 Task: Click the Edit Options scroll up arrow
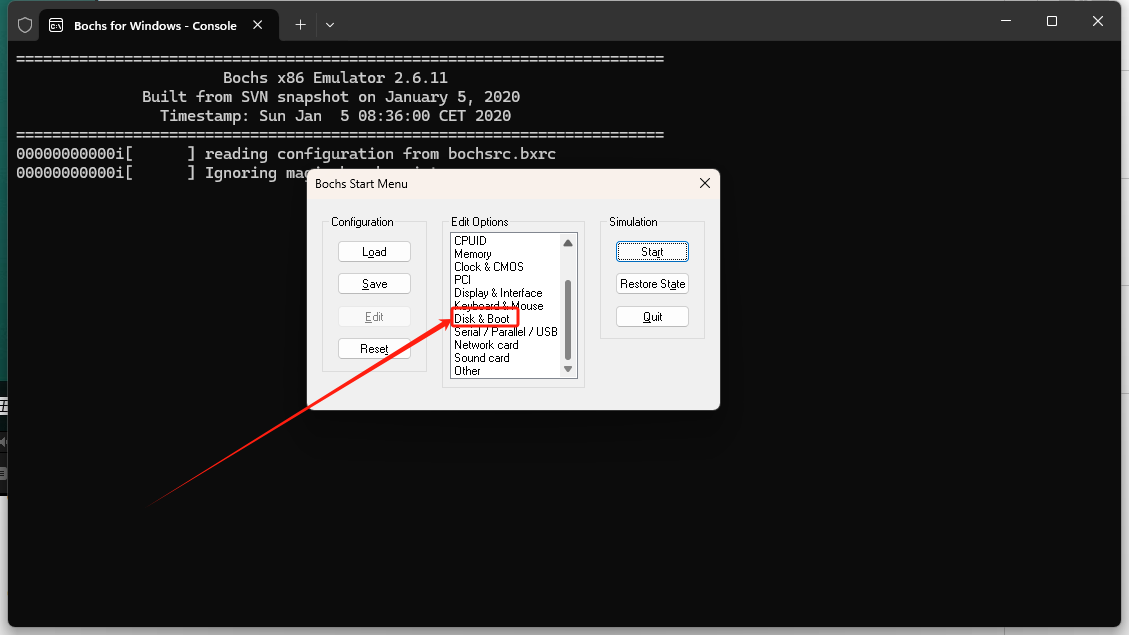point(568,243)
